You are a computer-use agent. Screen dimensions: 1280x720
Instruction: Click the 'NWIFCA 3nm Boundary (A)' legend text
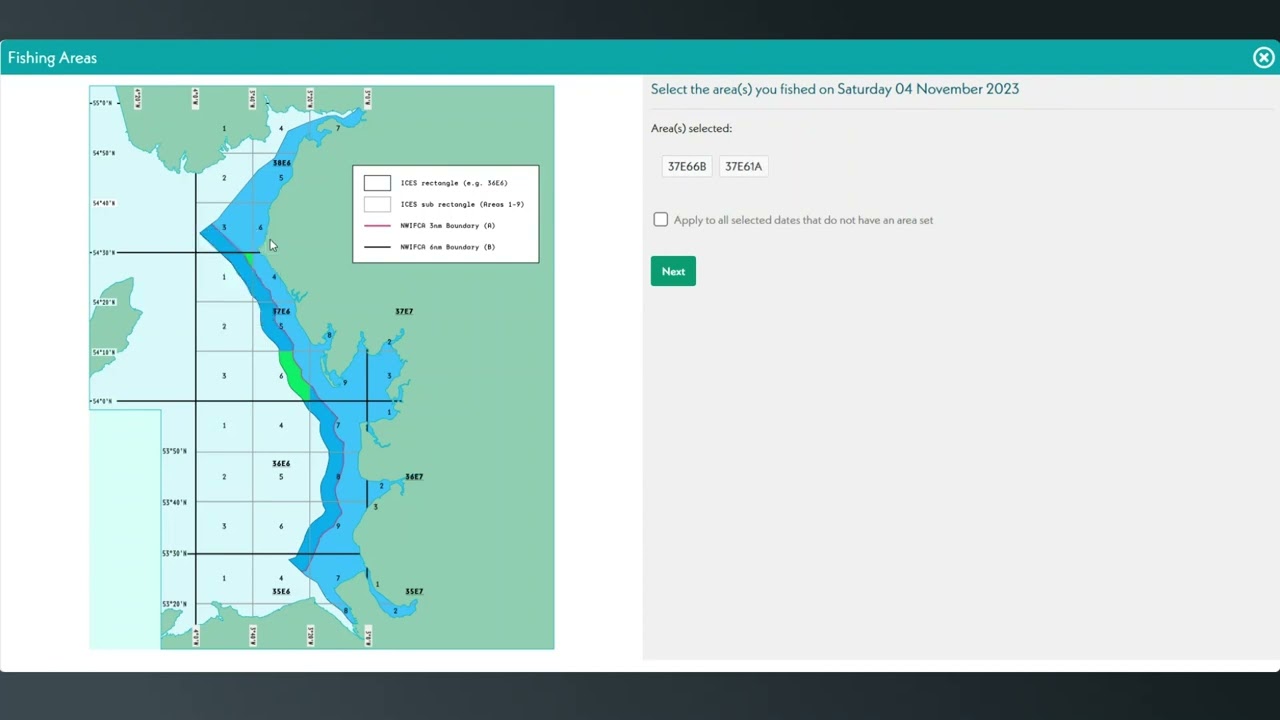coord(447,226)
